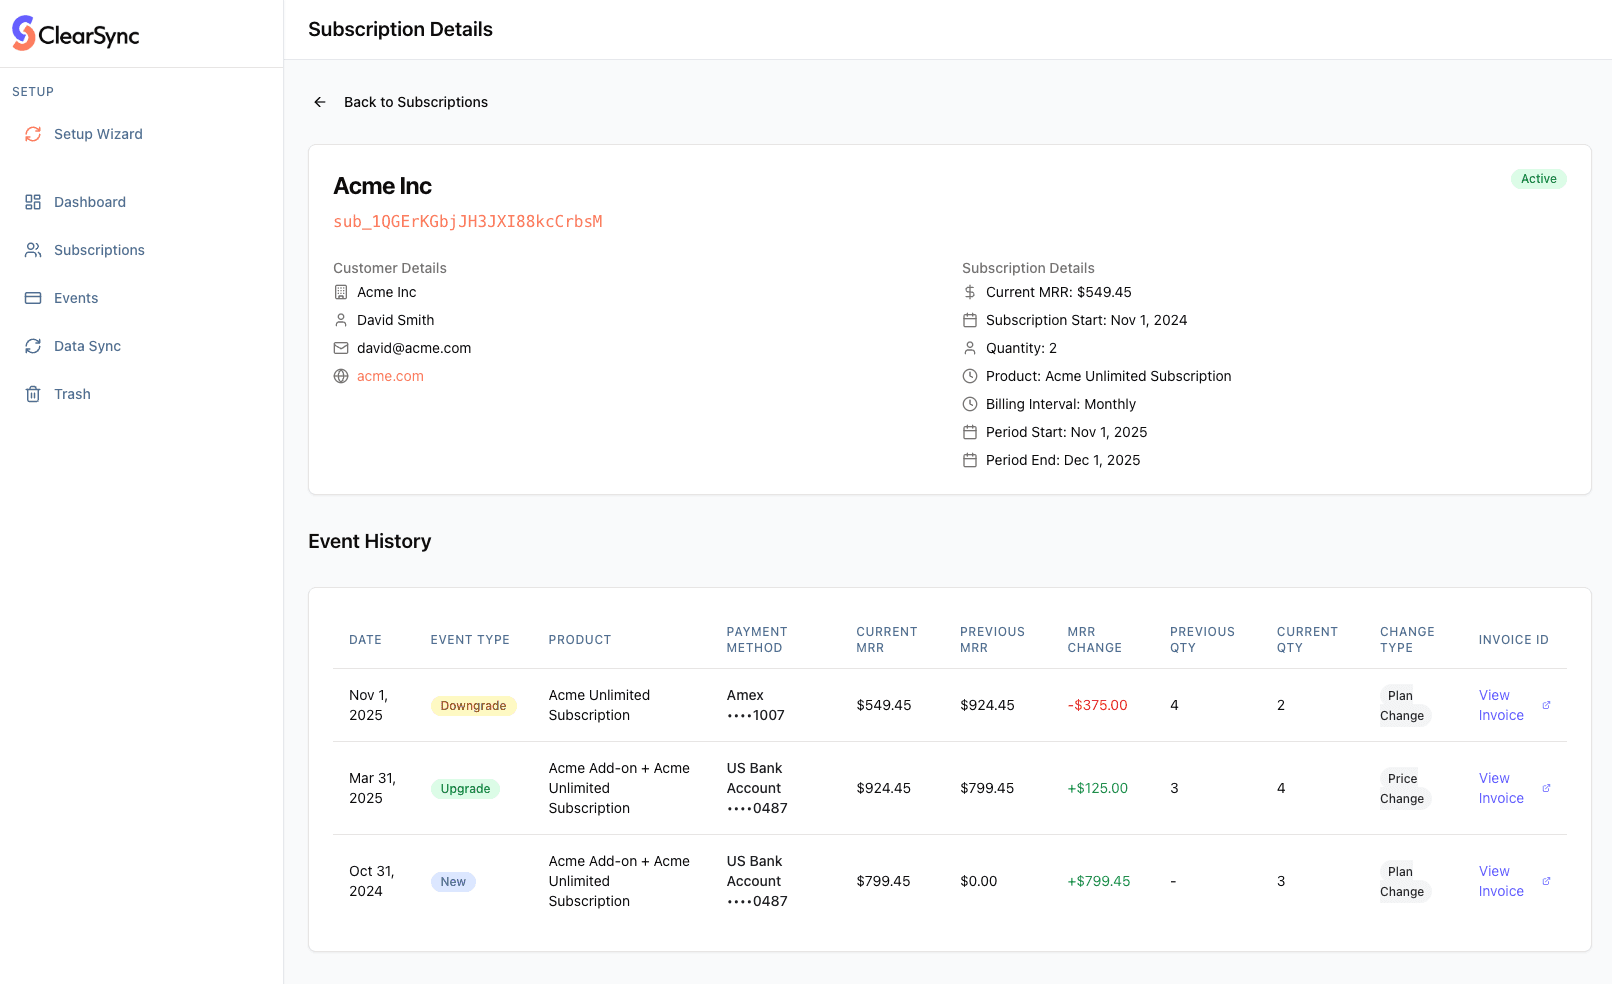This screenshot has width=1612, height=984.
Task: Click the Billing Interval: Monthly text
Action: (x=1061, y=404)
